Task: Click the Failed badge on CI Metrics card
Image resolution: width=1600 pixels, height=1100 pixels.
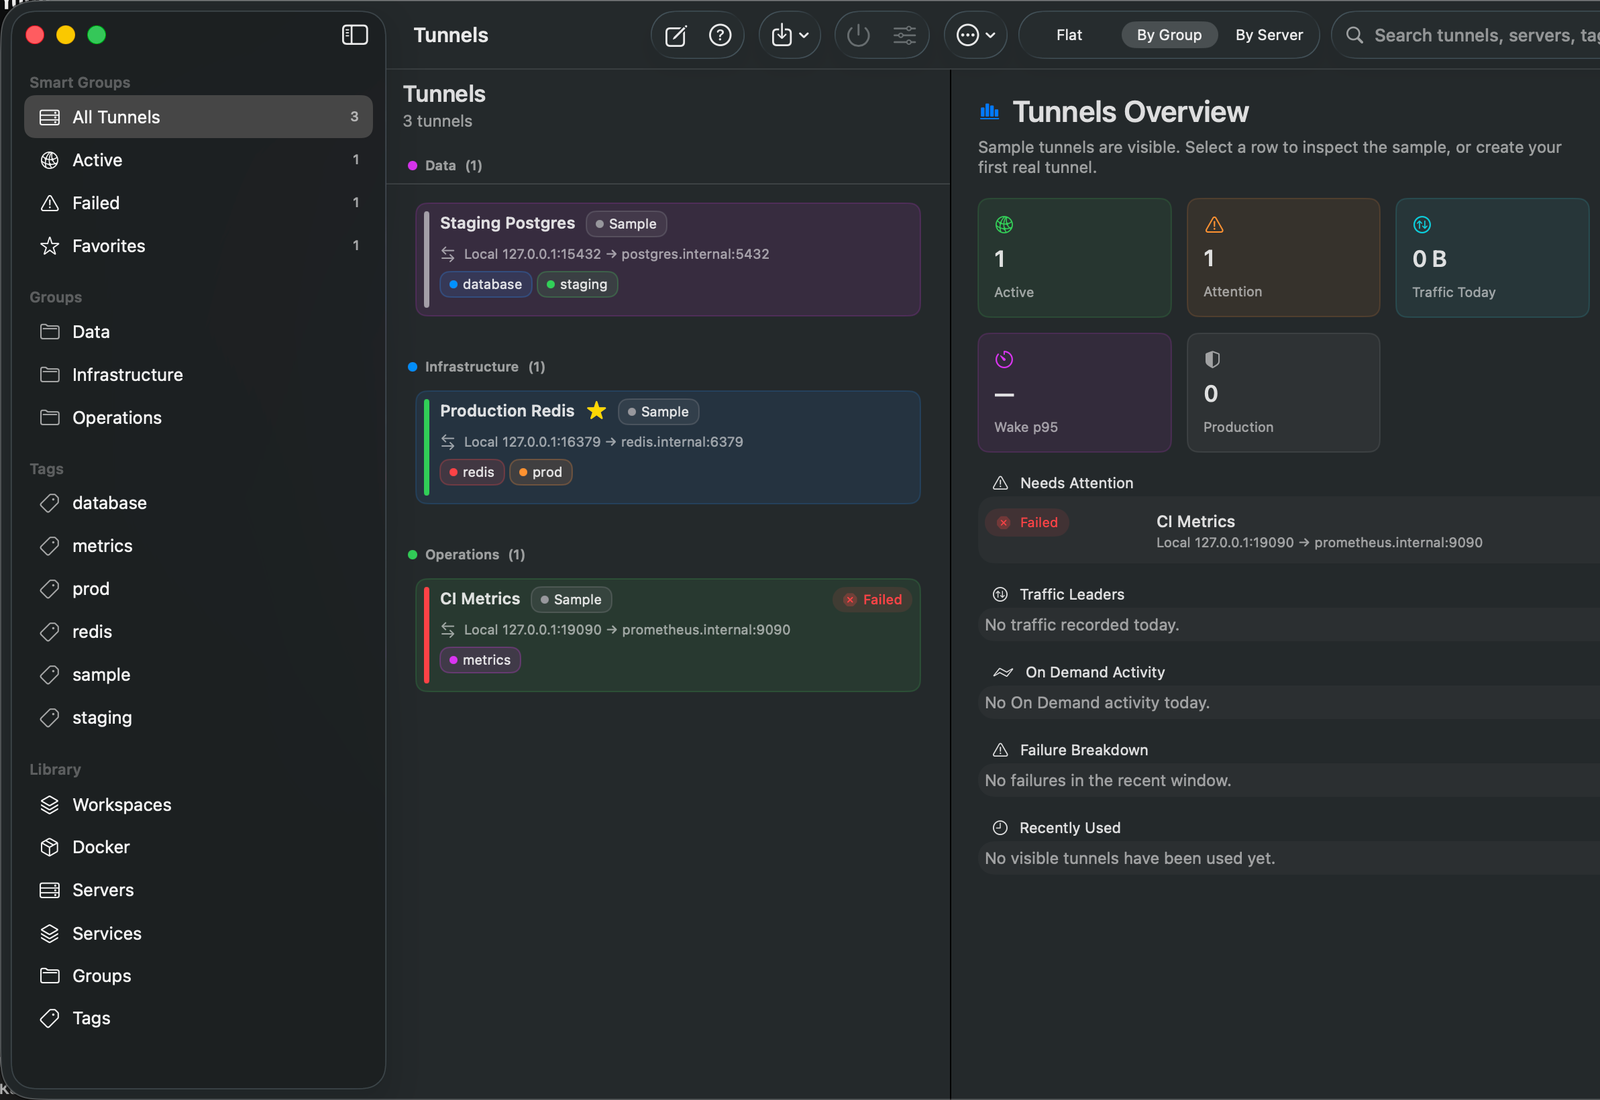Action: [873, 600]
